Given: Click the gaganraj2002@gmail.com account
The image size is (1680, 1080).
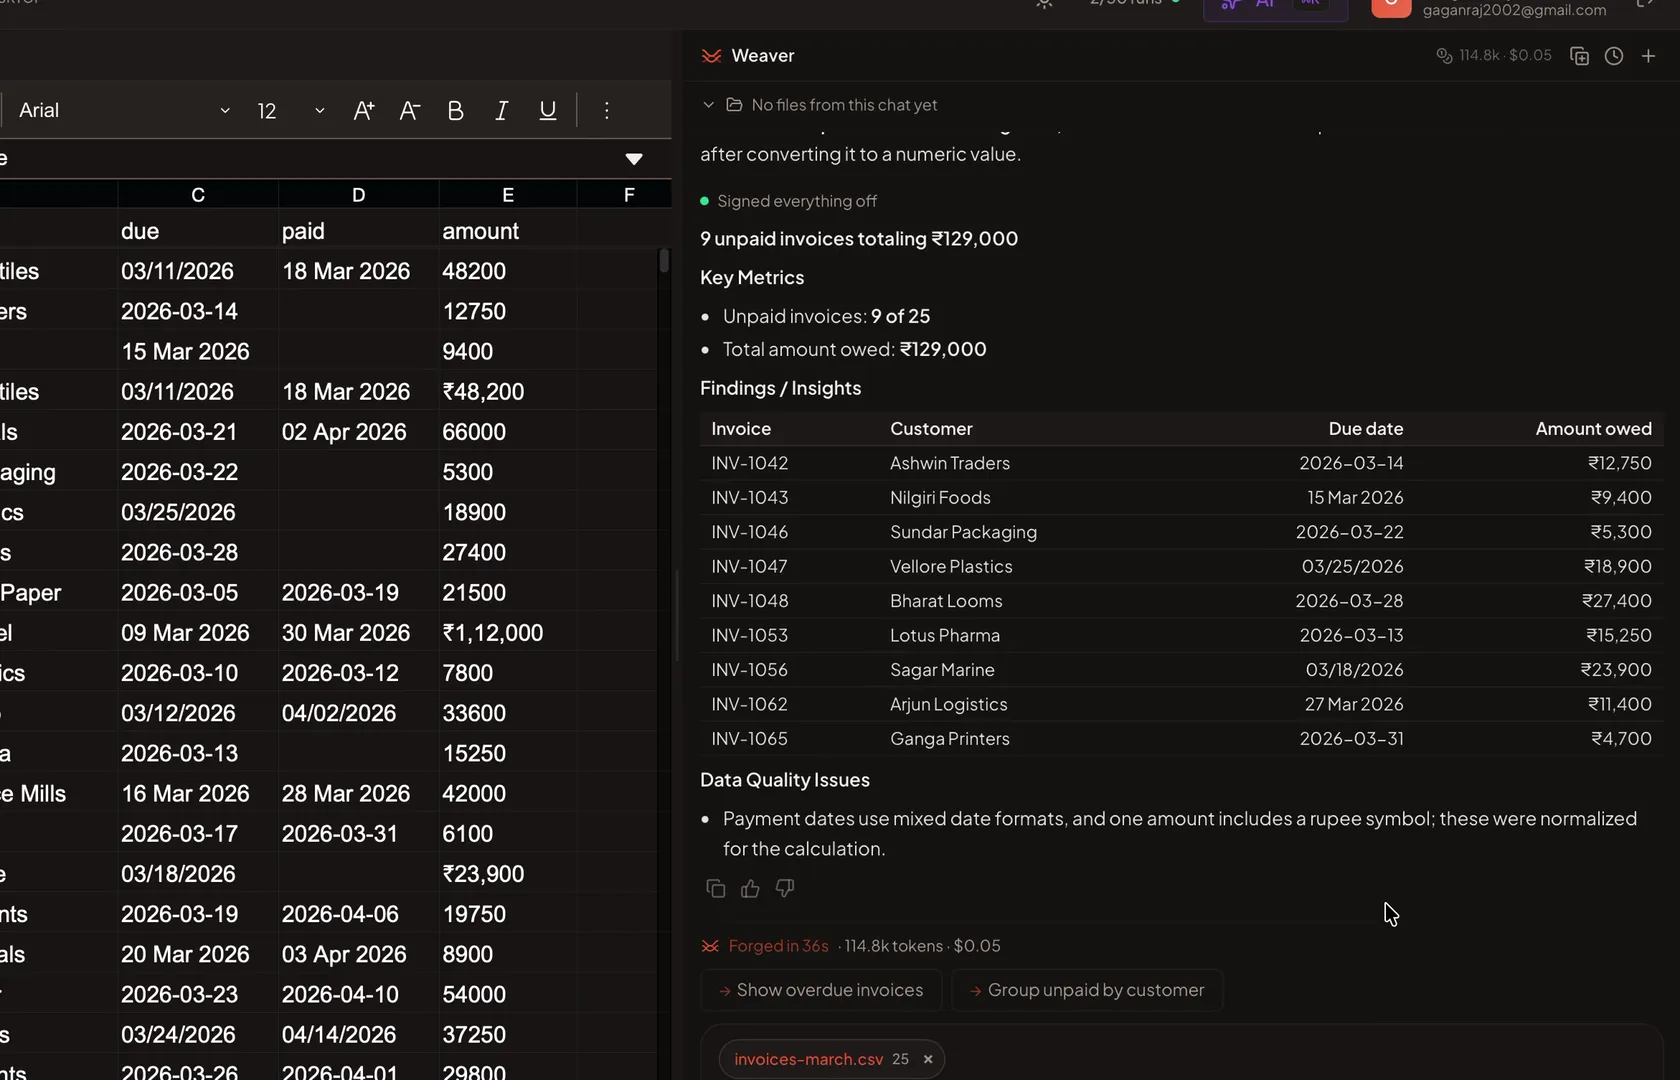Looking at the screenshot, I should [x=1514, y=10].
